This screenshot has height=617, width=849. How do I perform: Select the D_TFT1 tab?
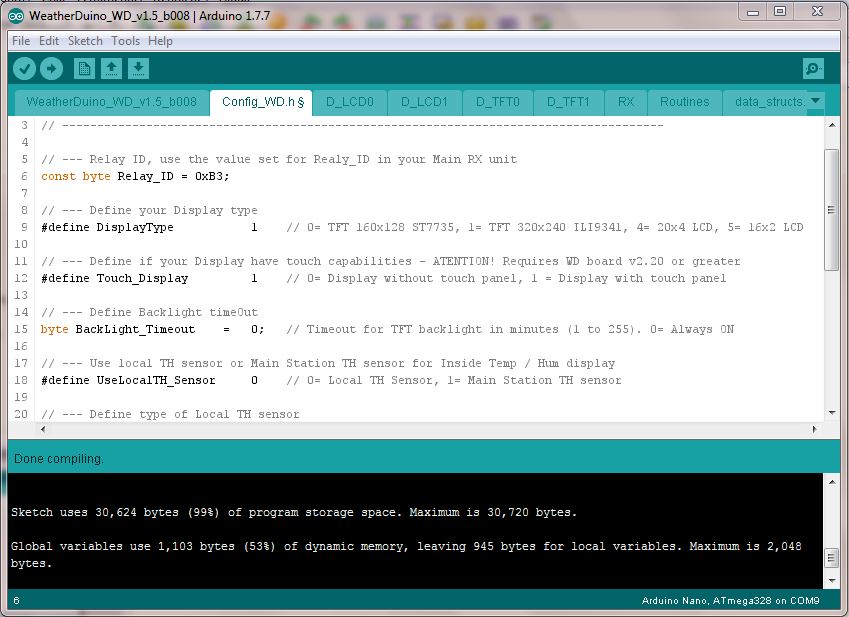[567, 102]
